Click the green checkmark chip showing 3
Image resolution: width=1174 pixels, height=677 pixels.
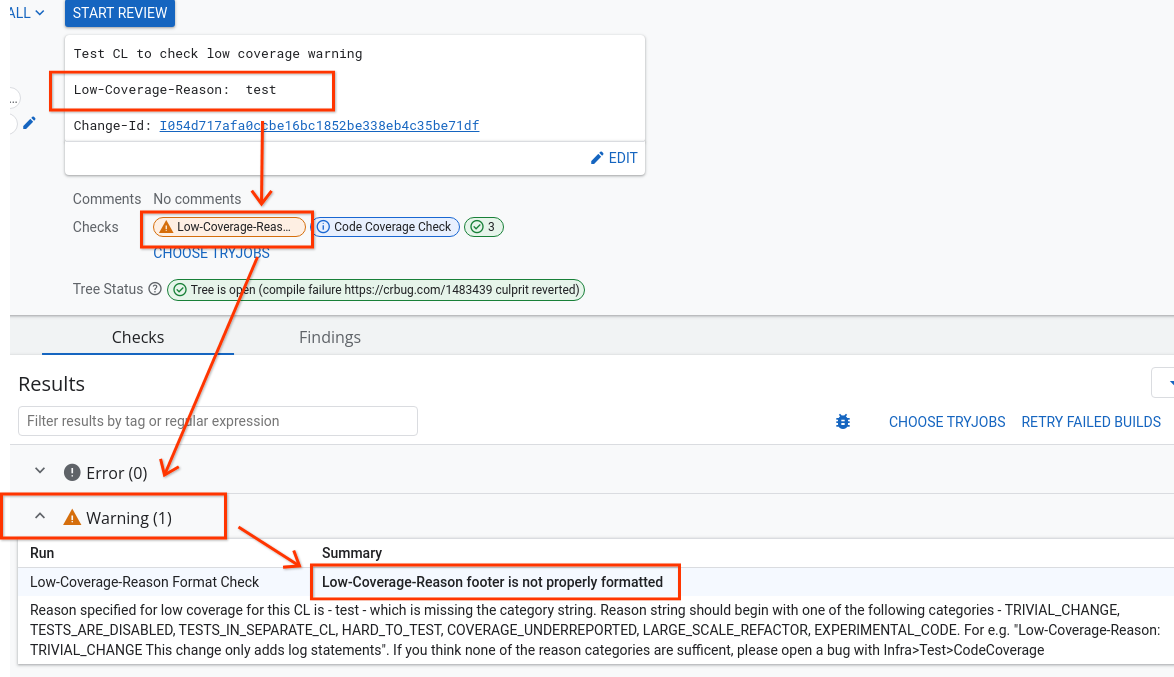484,227
